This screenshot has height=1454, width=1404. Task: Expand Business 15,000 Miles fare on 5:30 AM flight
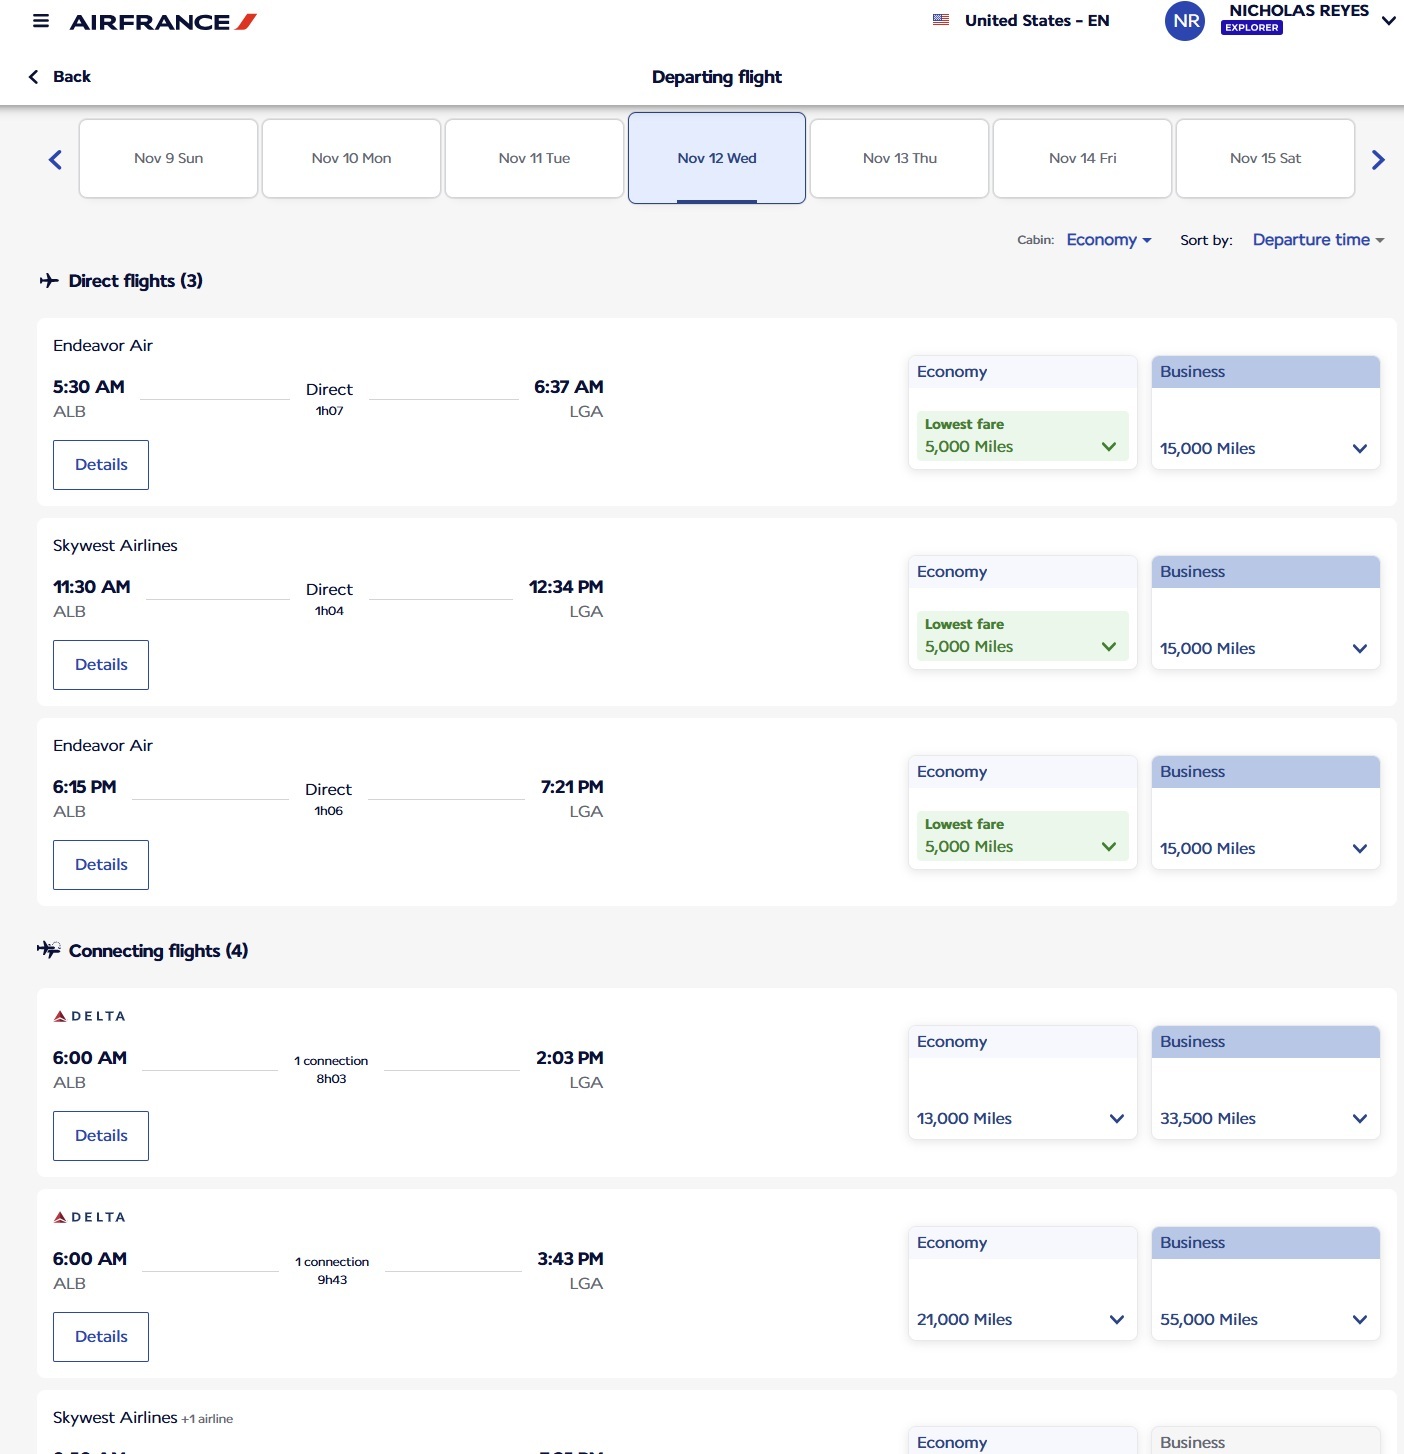pos(1265,448)
